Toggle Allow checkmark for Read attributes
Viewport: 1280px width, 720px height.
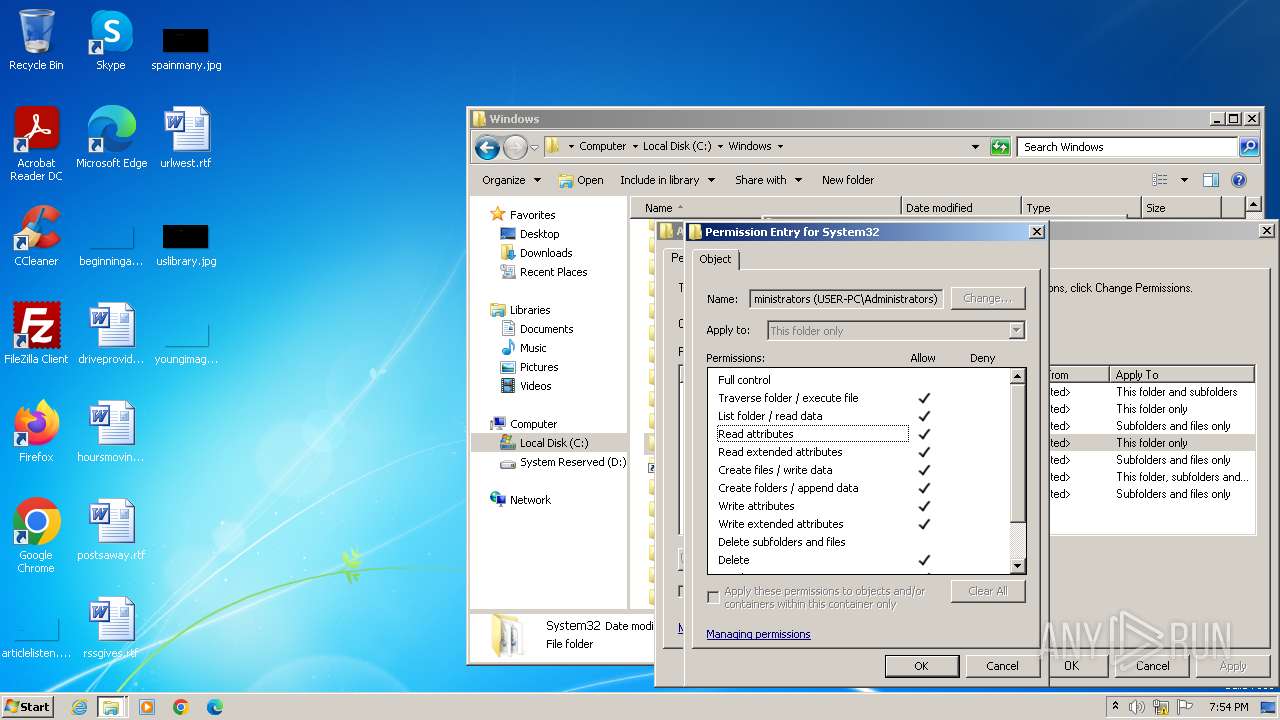pos(924,434)
